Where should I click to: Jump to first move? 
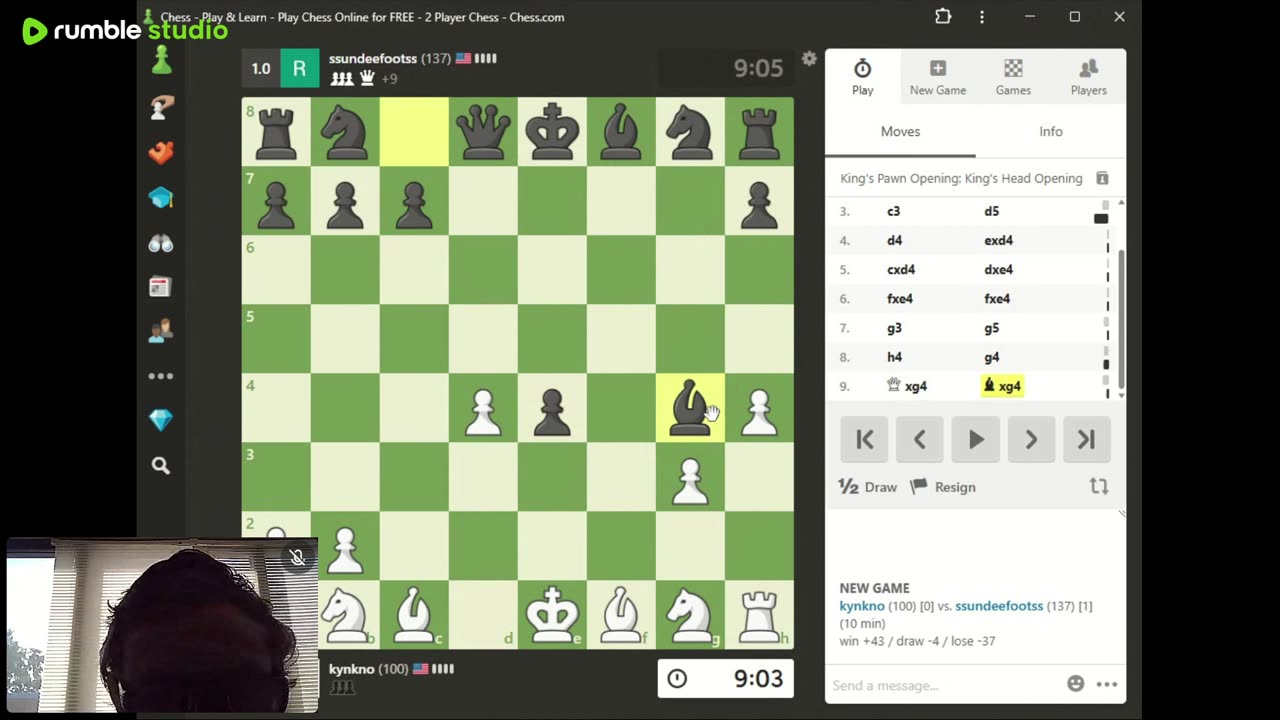coord(865,439)
